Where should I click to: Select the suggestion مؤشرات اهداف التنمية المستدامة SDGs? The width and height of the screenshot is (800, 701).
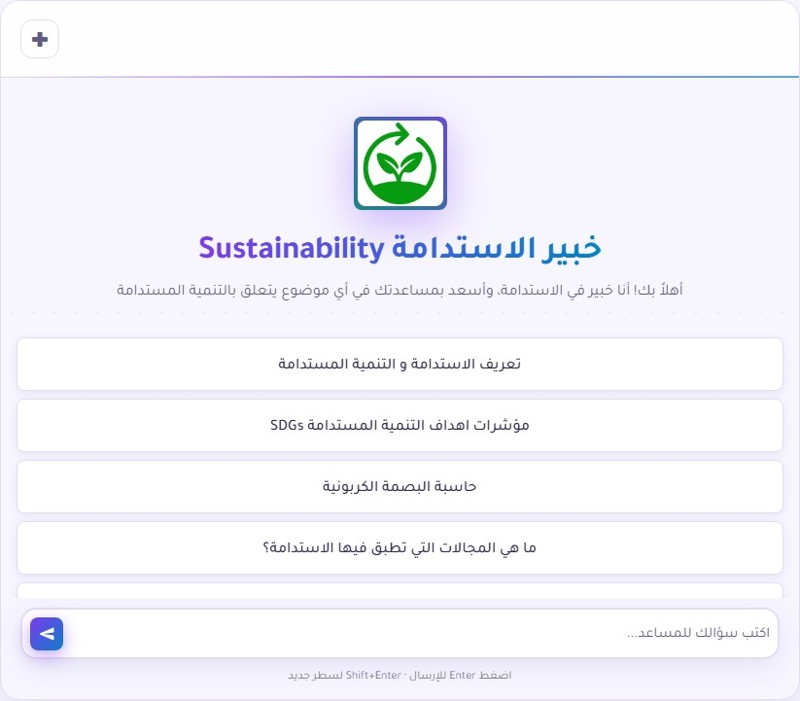[400, 425]
